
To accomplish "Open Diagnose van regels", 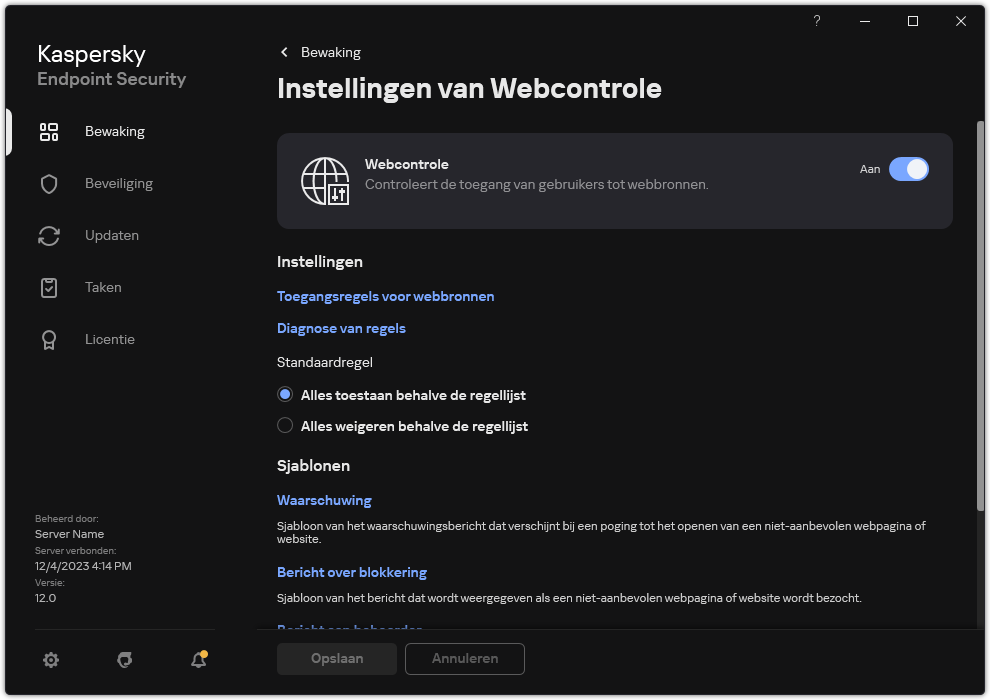I will pos(341,328).
